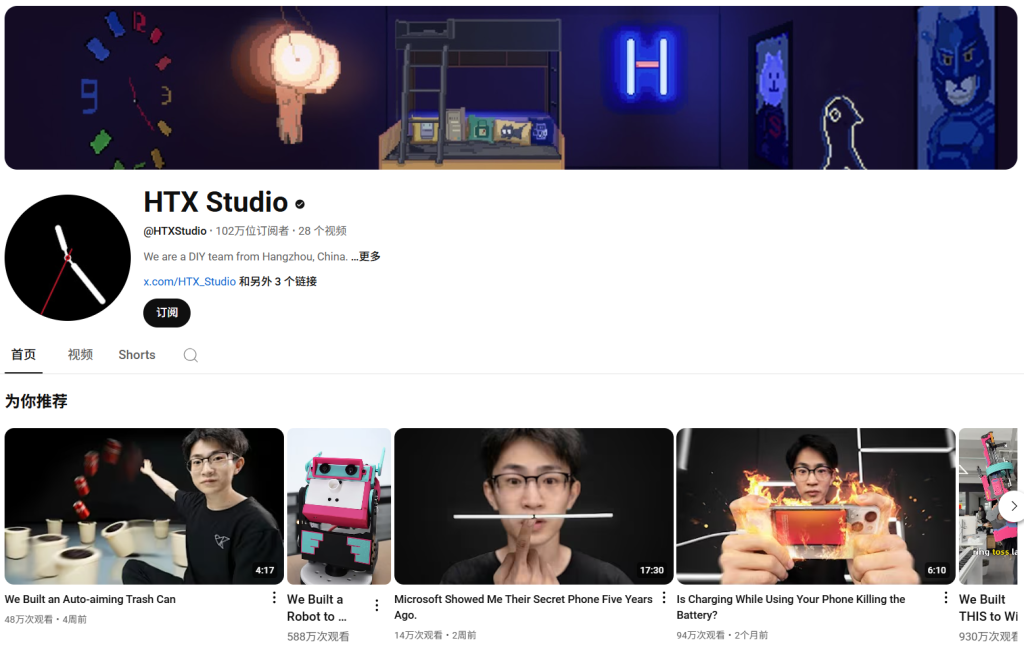Open video title We Built an Auto-aiming Trash Can

click(x=90, y=599)
